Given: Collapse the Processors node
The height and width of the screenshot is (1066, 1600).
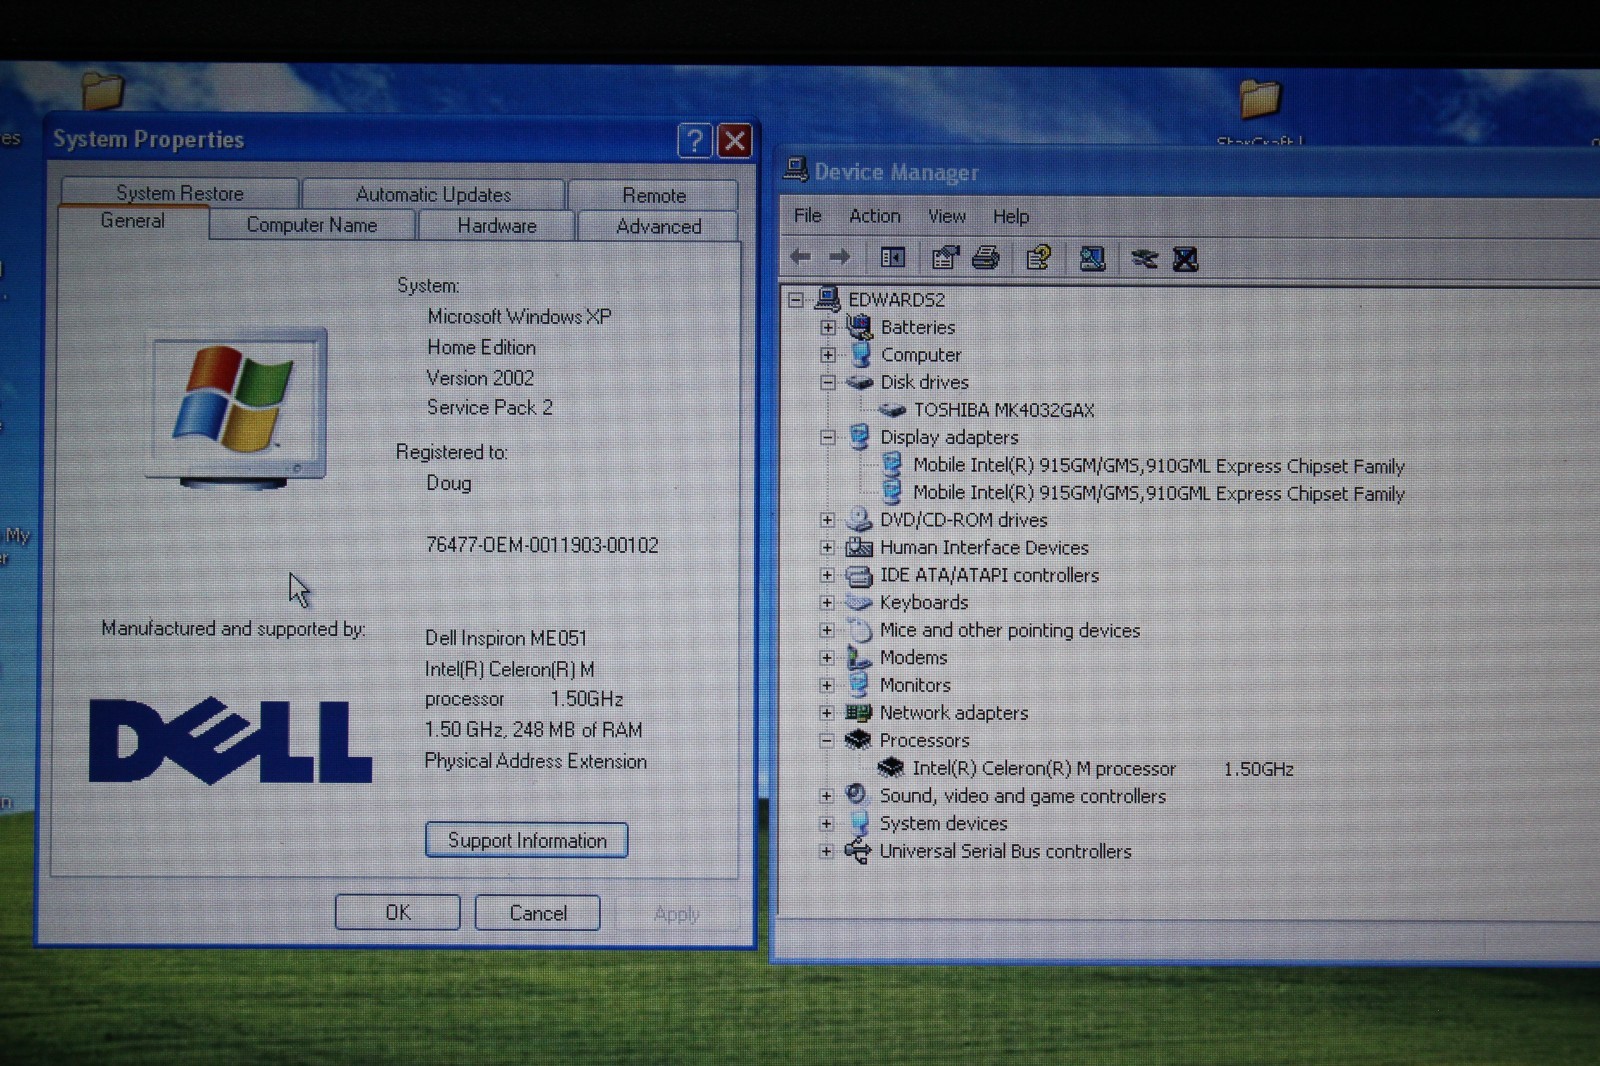Looking at the screenshot, I should pyautogui.click(x=827, y=741).
